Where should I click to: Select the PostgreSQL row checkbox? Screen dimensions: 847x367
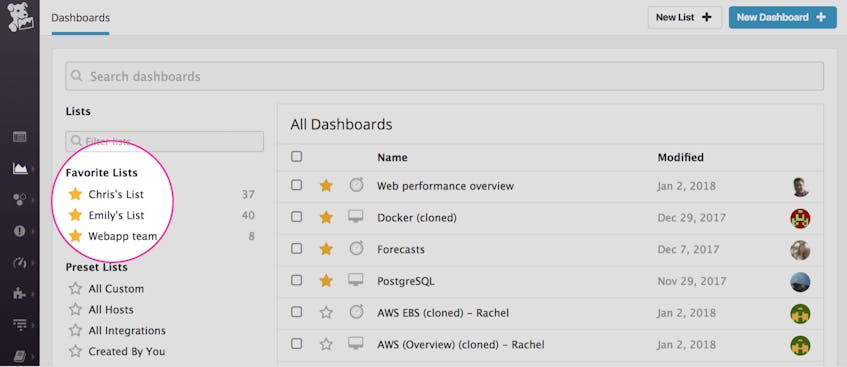pos(297,280)
